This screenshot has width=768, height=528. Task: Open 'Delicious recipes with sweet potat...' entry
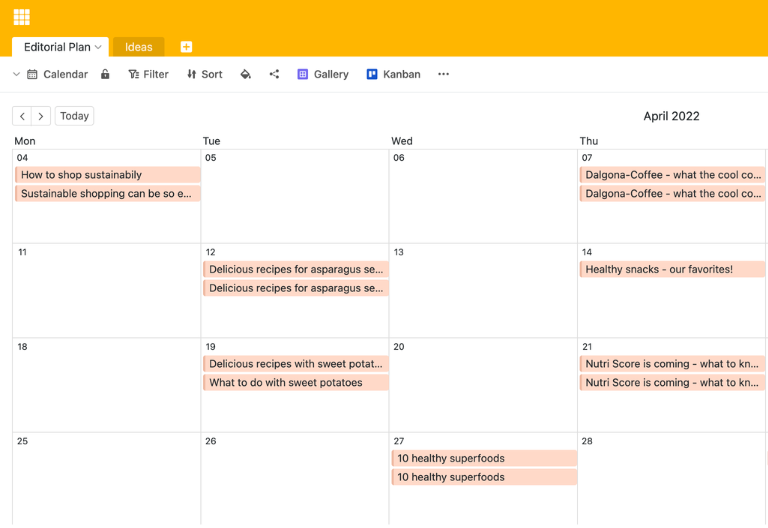point(296,364)
